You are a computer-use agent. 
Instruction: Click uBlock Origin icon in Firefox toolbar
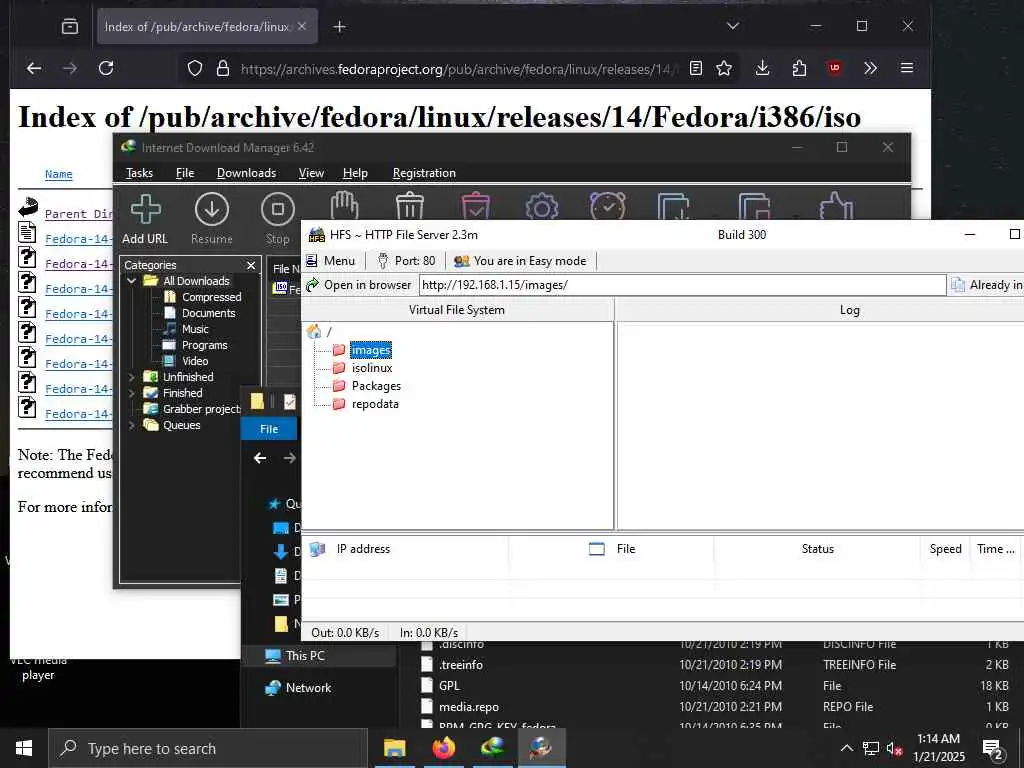pos(835,68)
